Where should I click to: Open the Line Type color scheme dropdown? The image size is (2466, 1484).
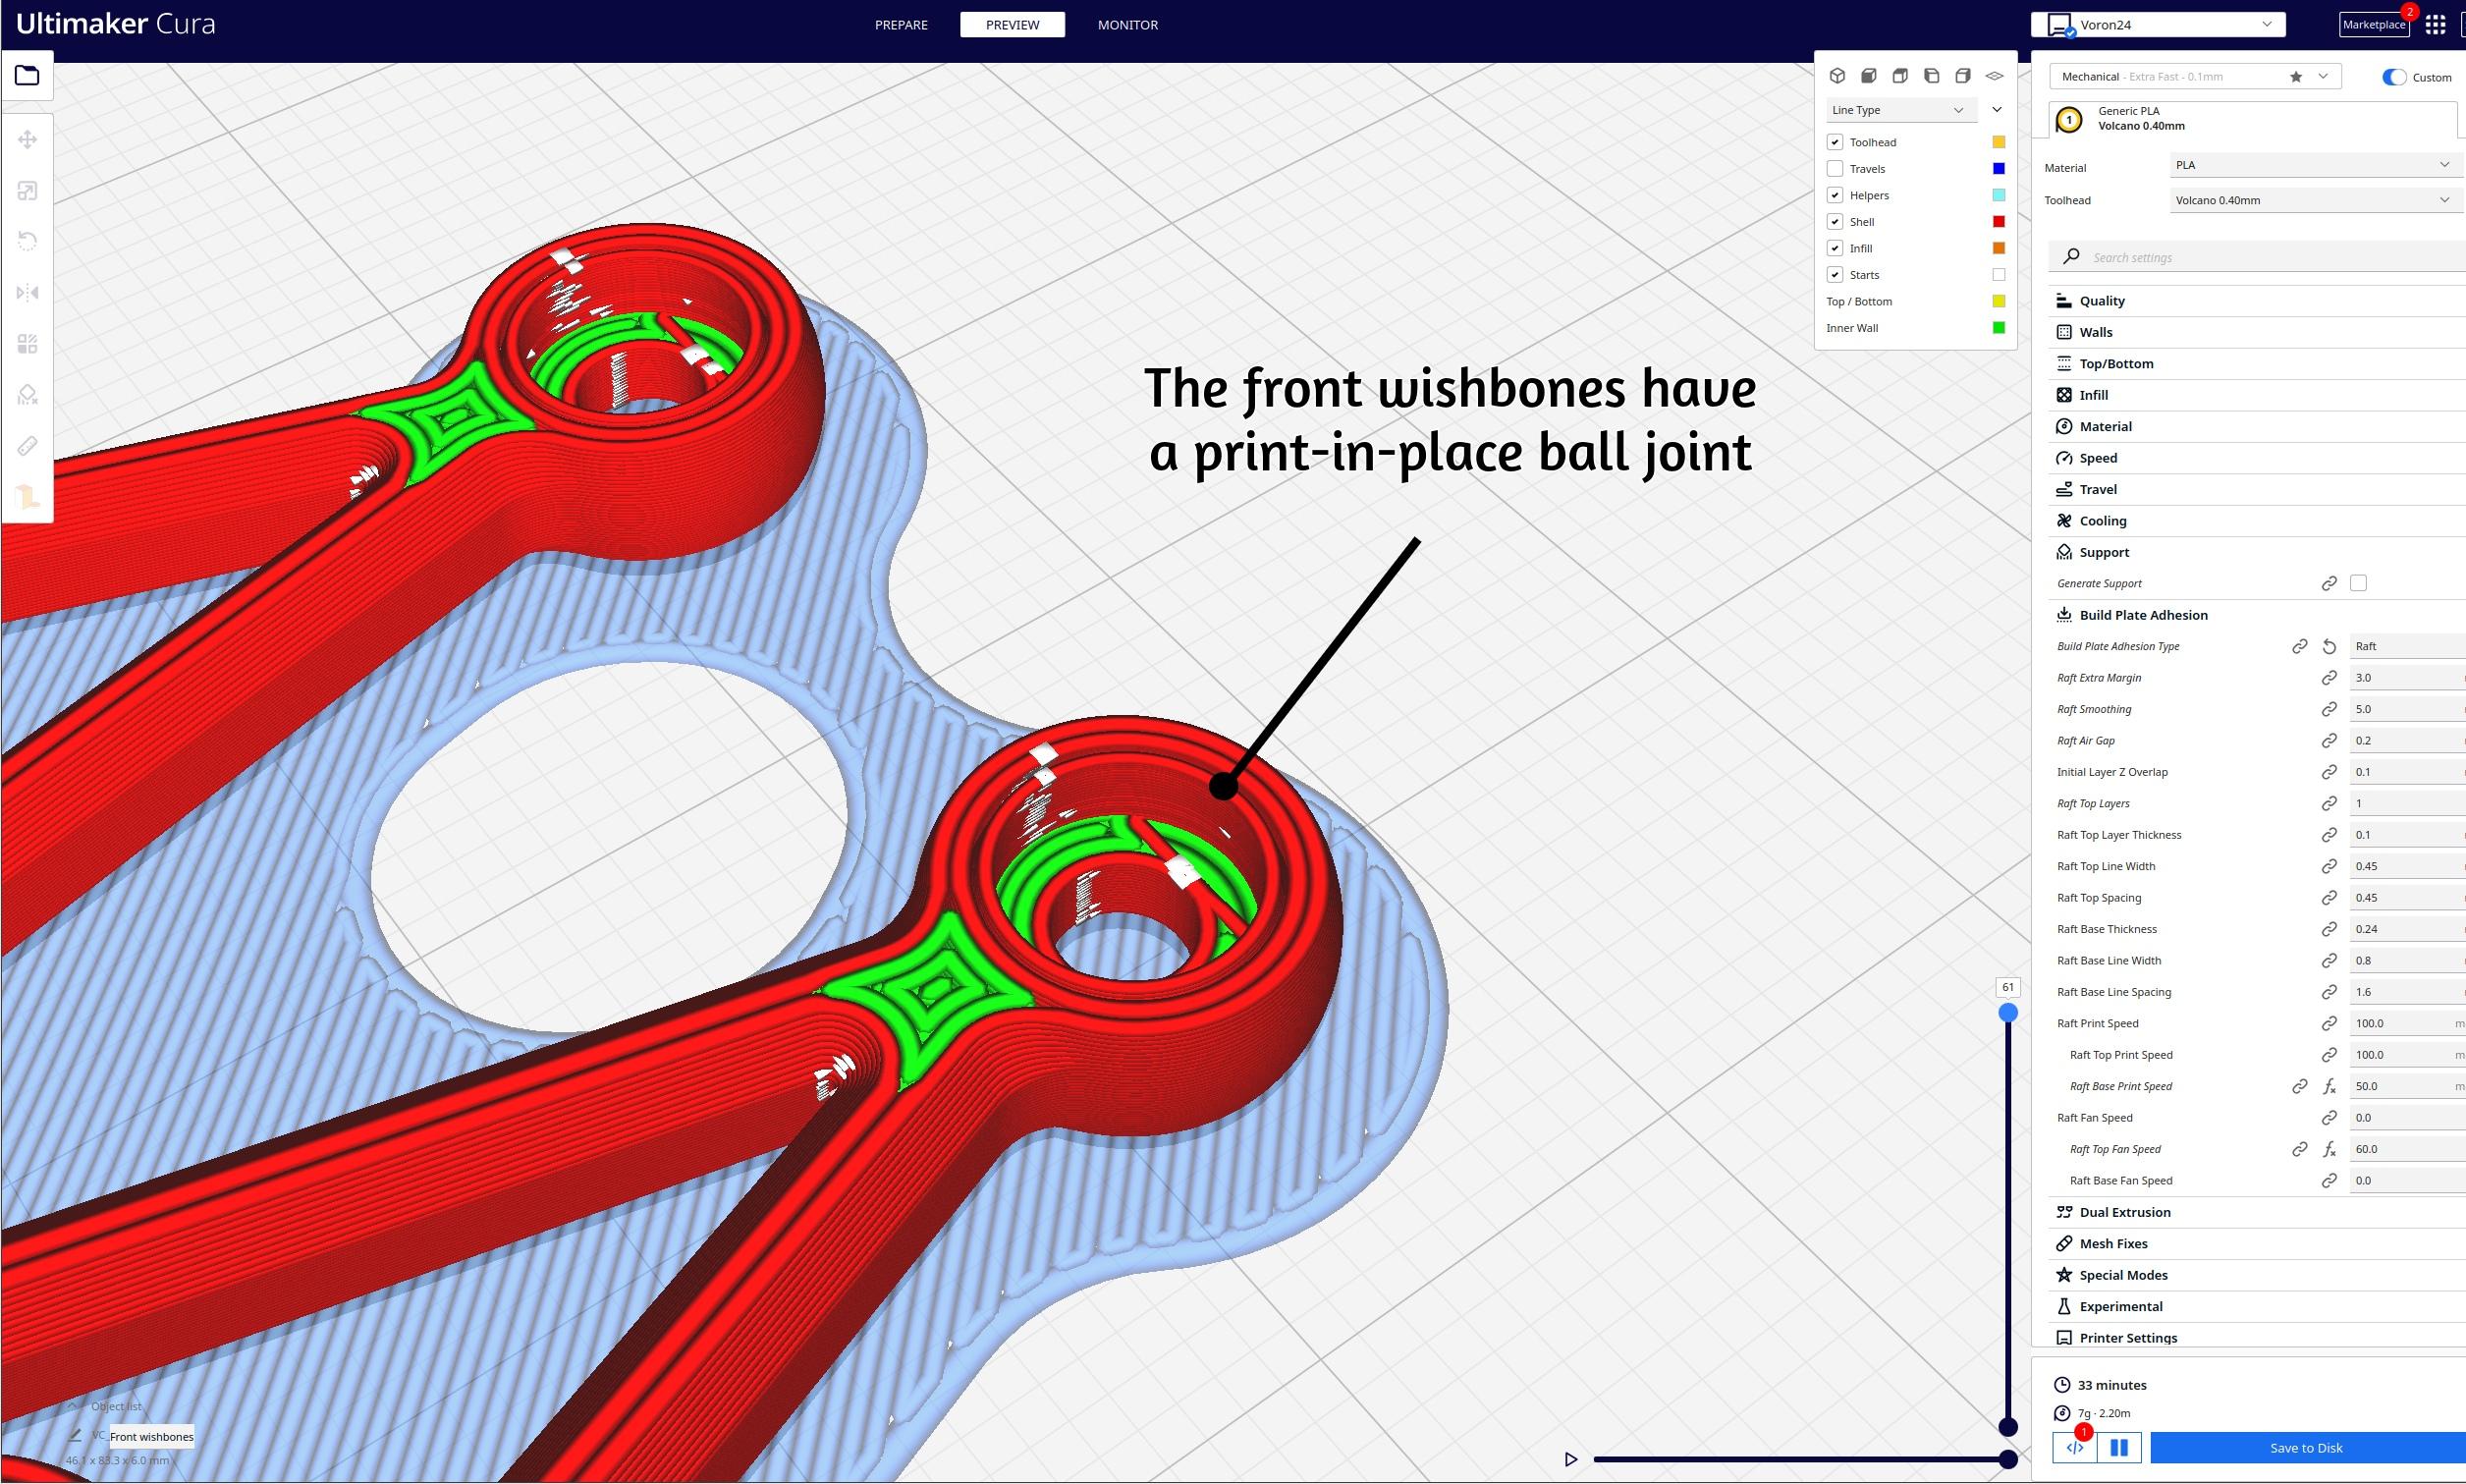1899,109
